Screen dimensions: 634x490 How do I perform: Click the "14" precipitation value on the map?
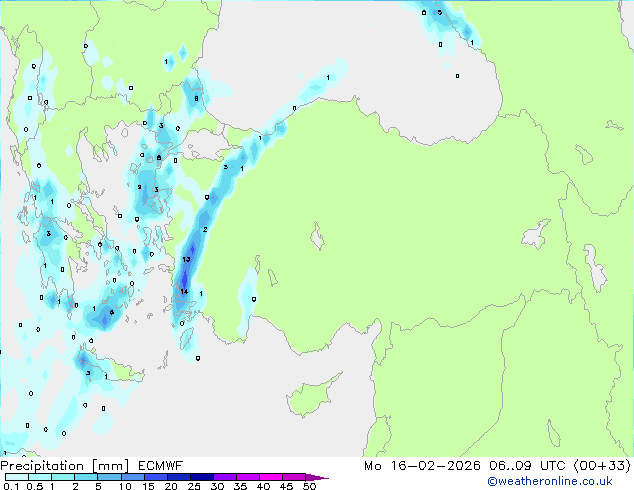click(184, 291)
